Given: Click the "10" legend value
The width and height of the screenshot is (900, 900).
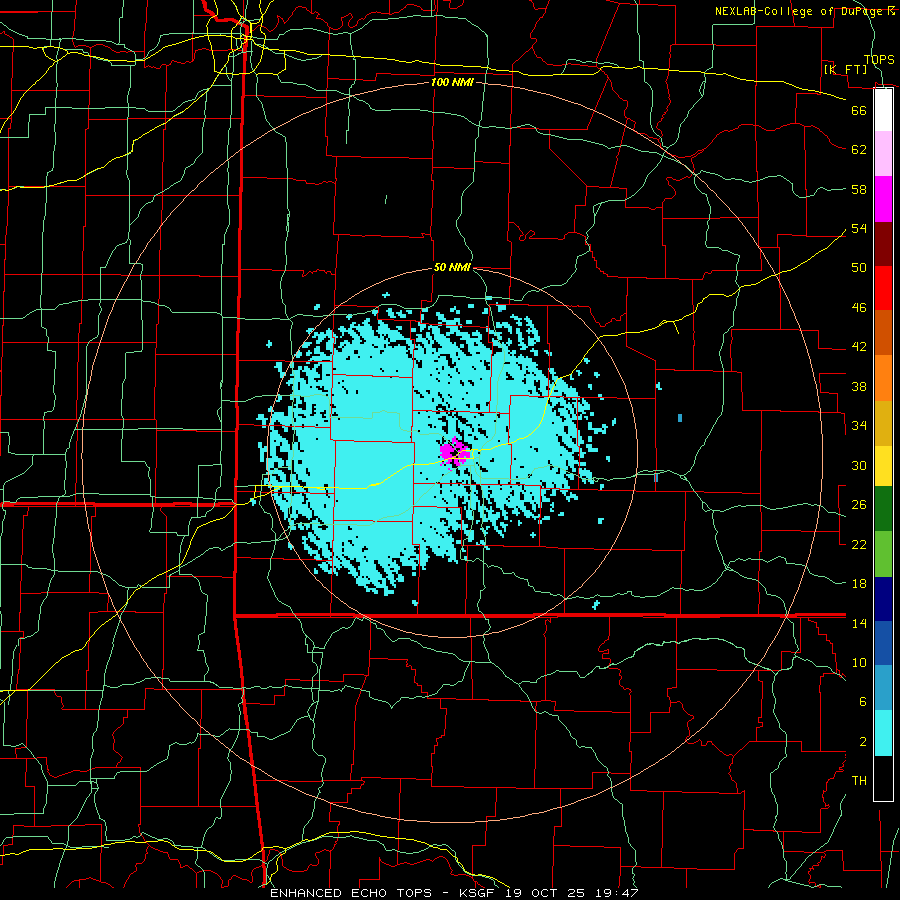Looking at the screenshot, I should point(859,662).
